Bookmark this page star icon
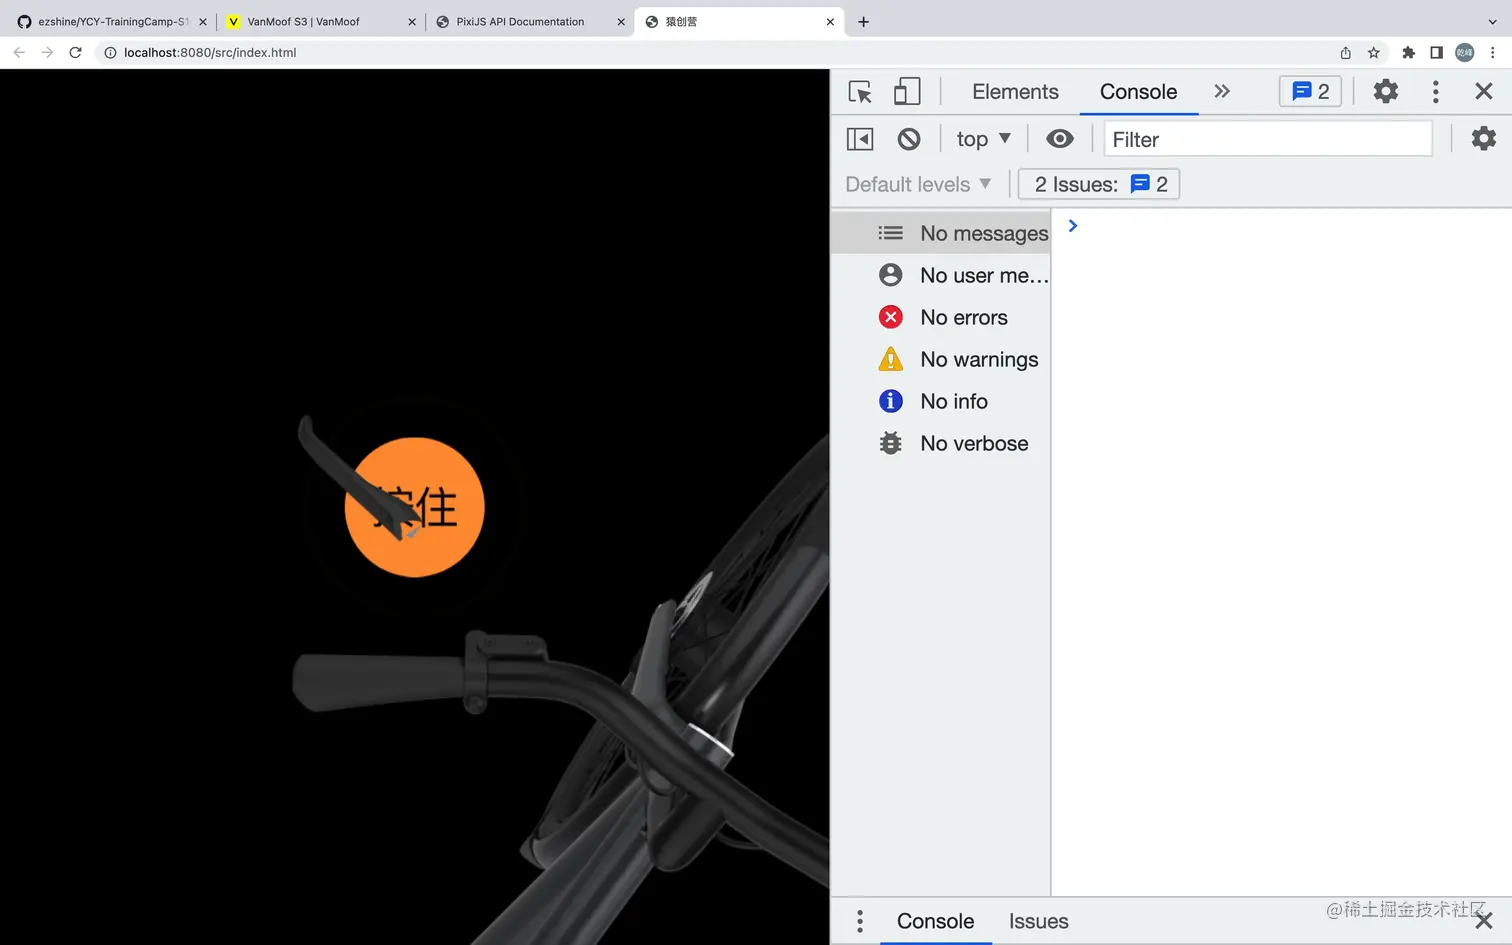This screenshot has height=945, width=1512. click(x=1373, y=52)
